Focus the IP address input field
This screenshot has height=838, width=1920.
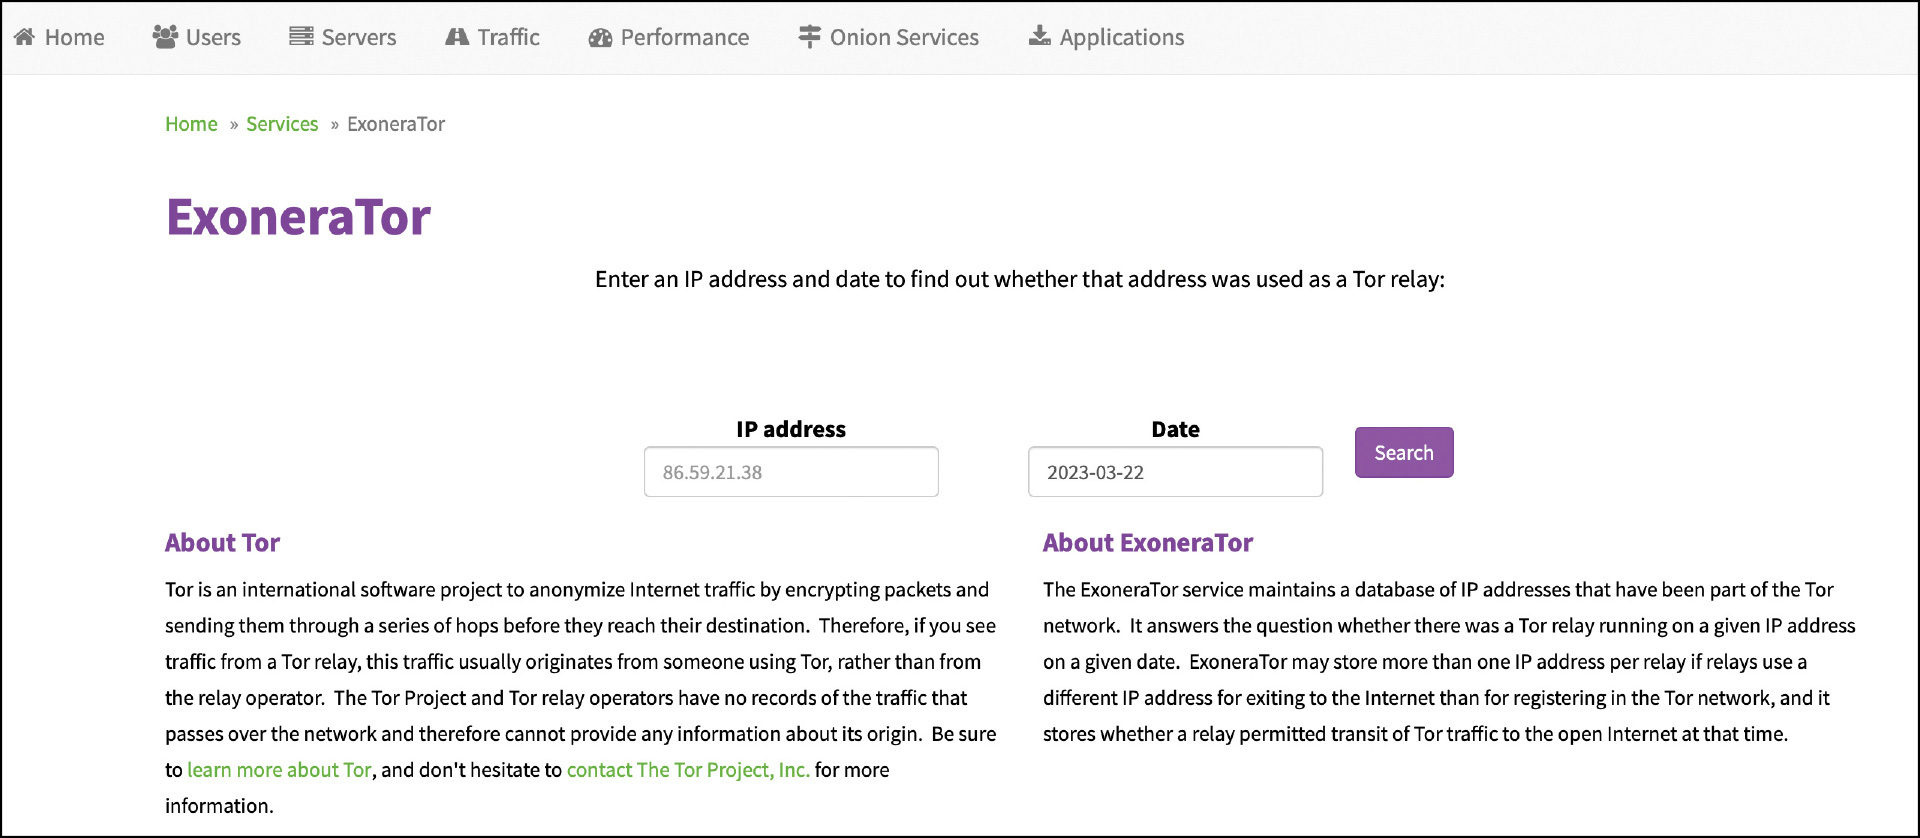point(790,472)
